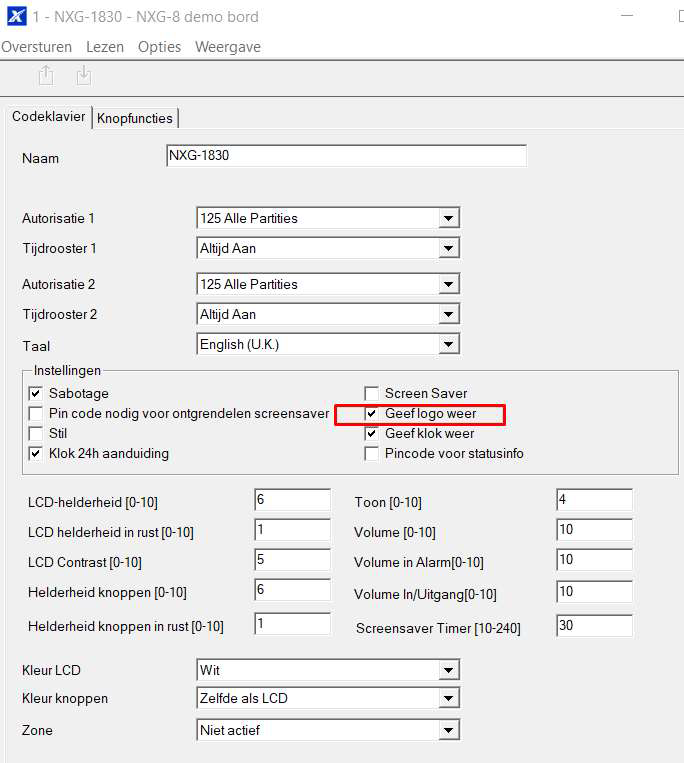
Task: Click the Volume In/Uitgang field
Action: pyautogui.click(x=594, y=592)
